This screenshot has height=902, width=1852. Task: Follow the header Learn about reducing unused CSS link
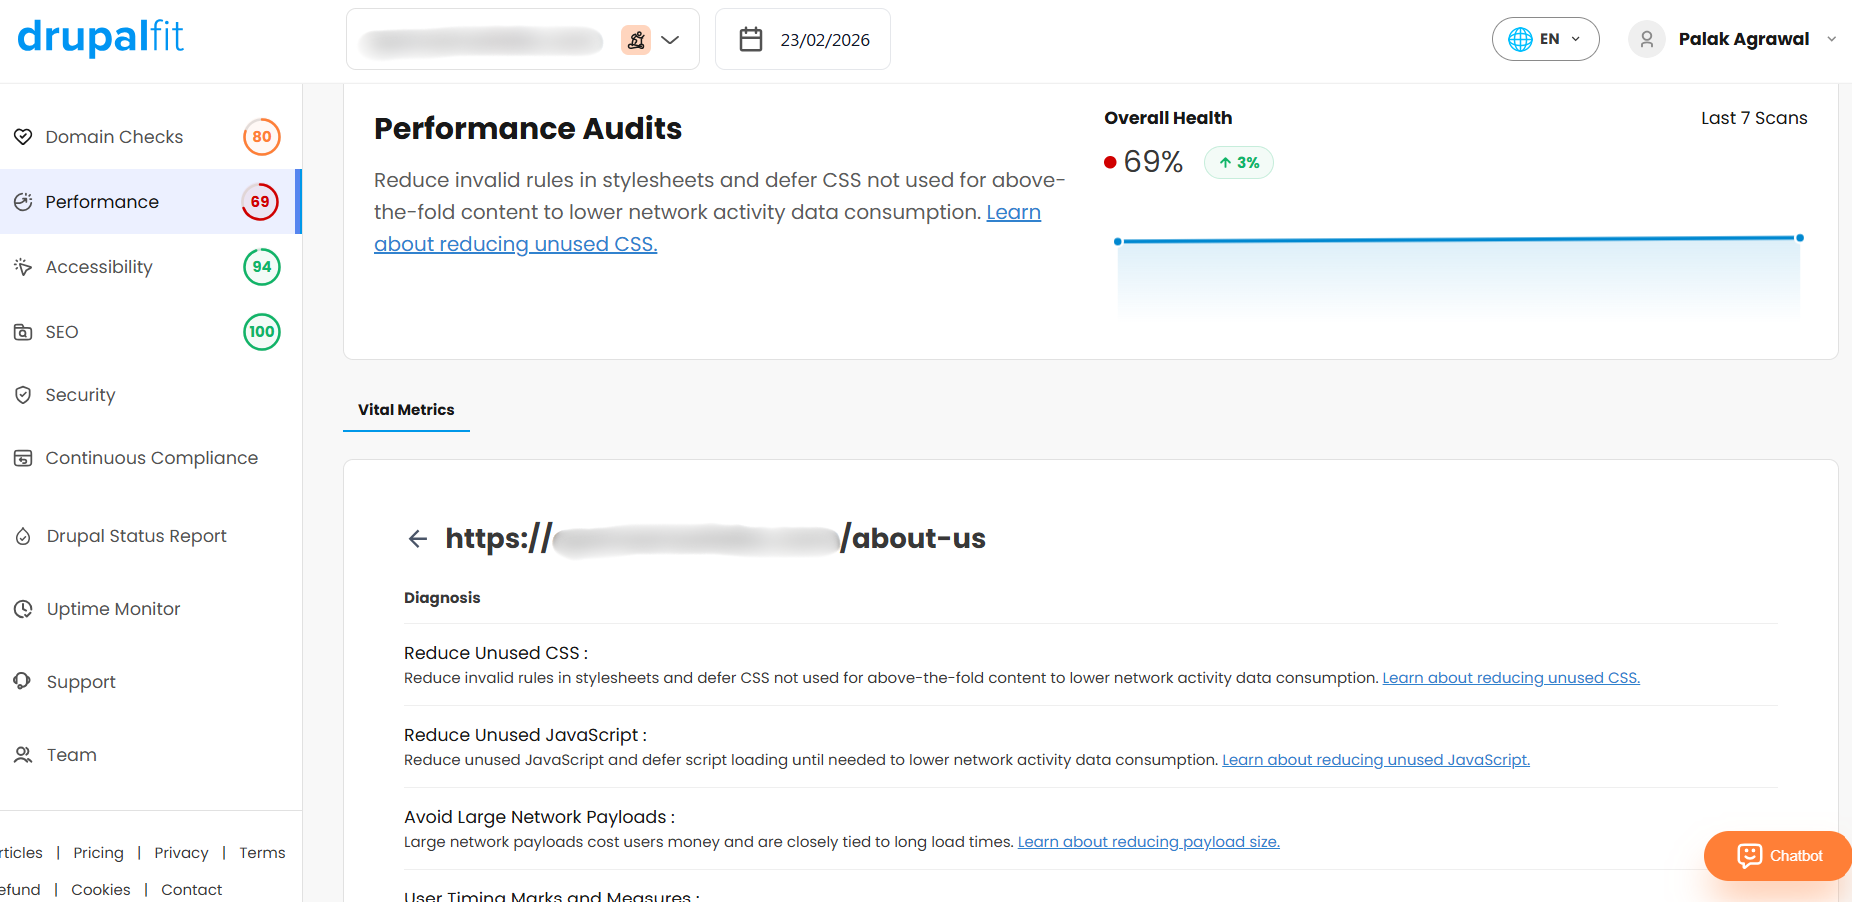[x=515, y=244]
